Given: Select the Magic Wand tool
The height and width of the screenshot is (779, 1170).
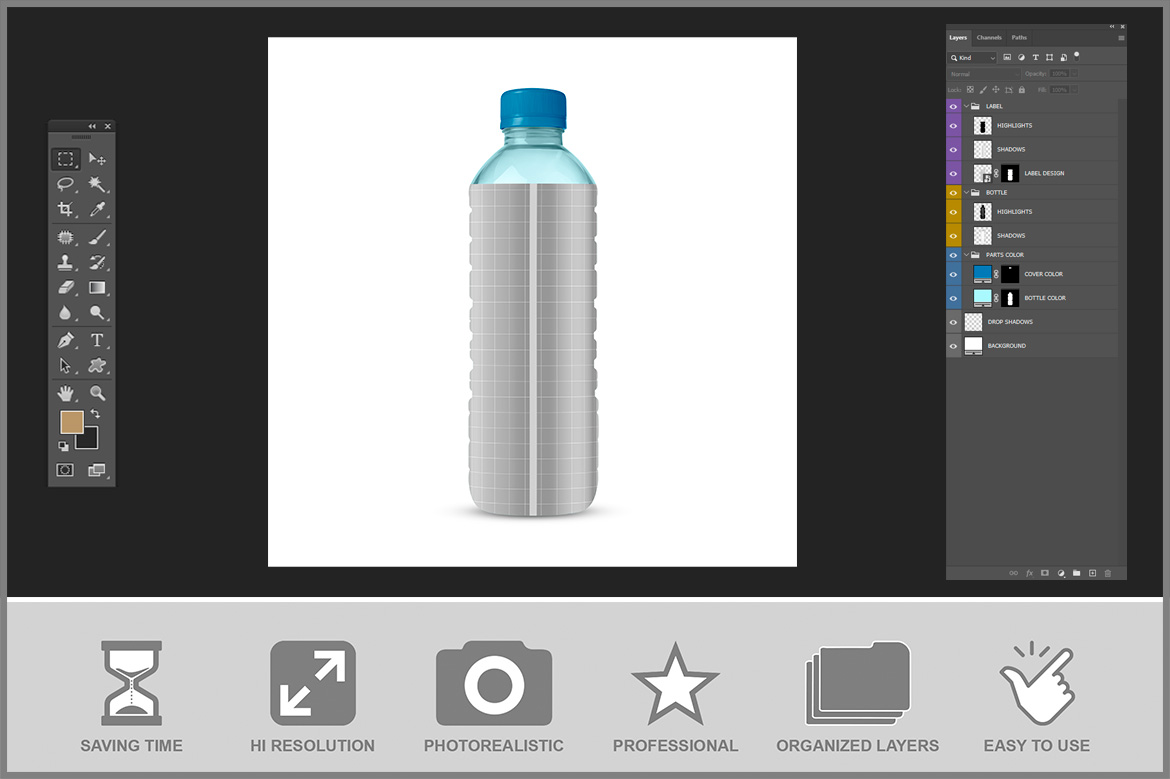Looking at the screenshot, I should click(x=97, y=184).
